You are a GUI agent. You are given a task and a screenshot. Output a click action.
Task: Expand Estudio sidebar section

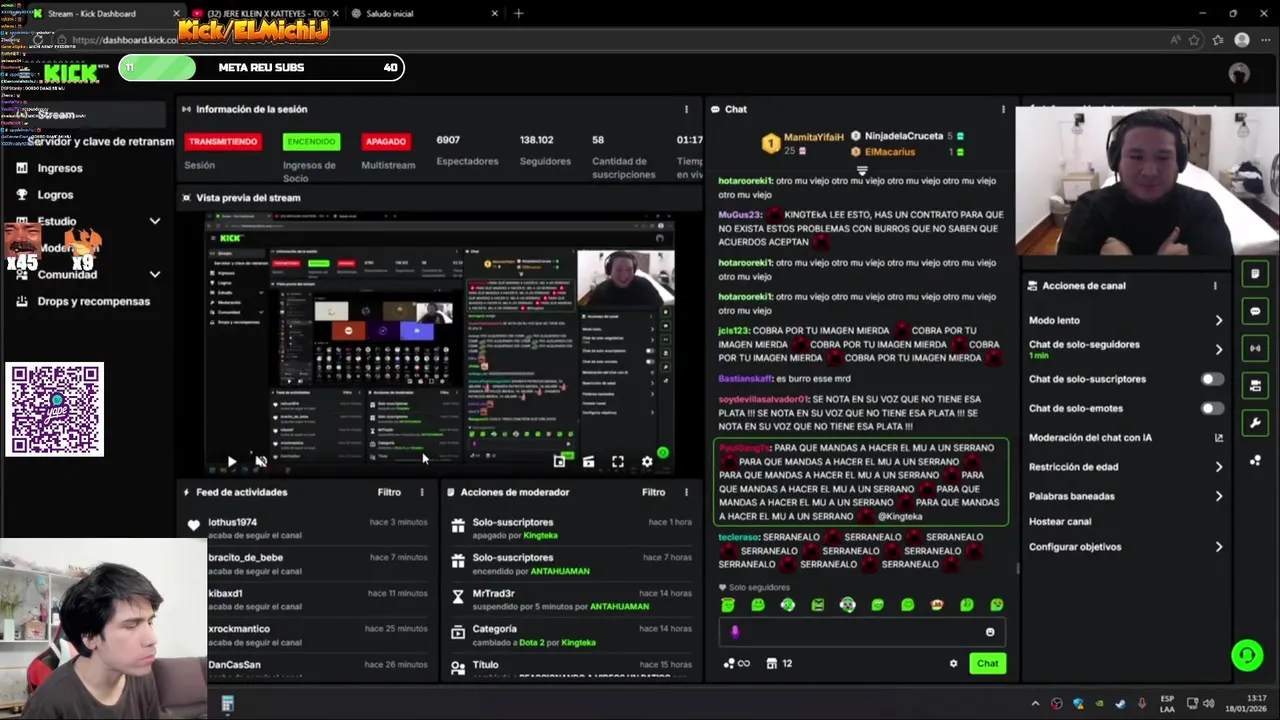coord(155,221)
